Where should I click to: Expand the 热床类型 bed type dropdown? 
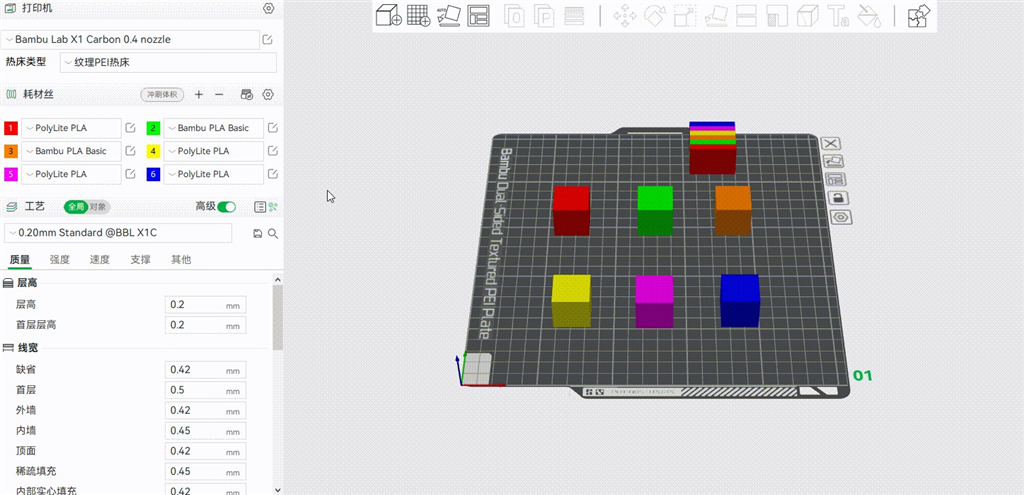pos(167,62)
